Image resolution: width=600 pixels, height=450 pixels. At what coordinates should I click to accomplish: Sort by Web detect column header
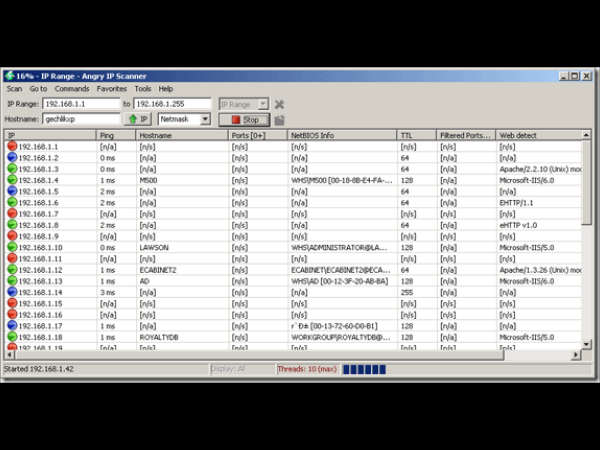(538, 135)
